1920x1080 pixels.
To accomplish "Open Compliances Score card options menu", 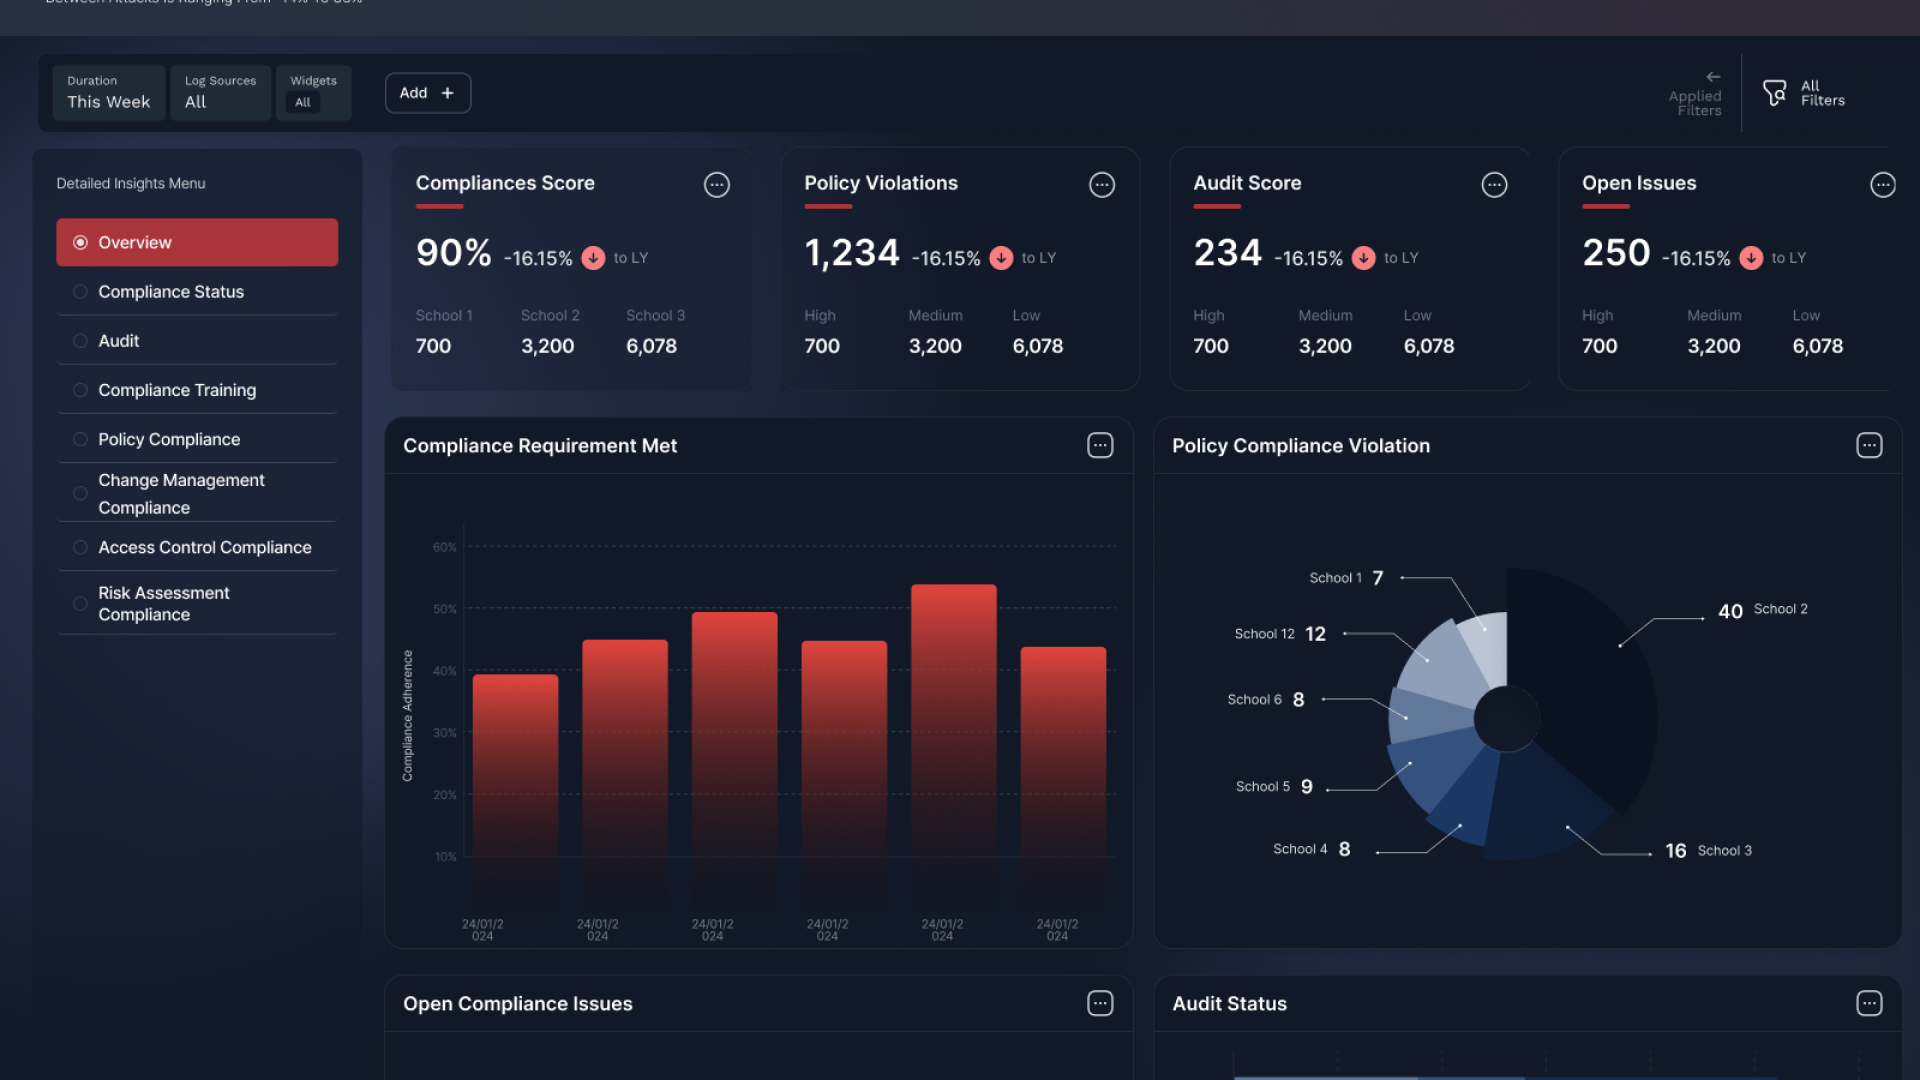I will point(716,185).
